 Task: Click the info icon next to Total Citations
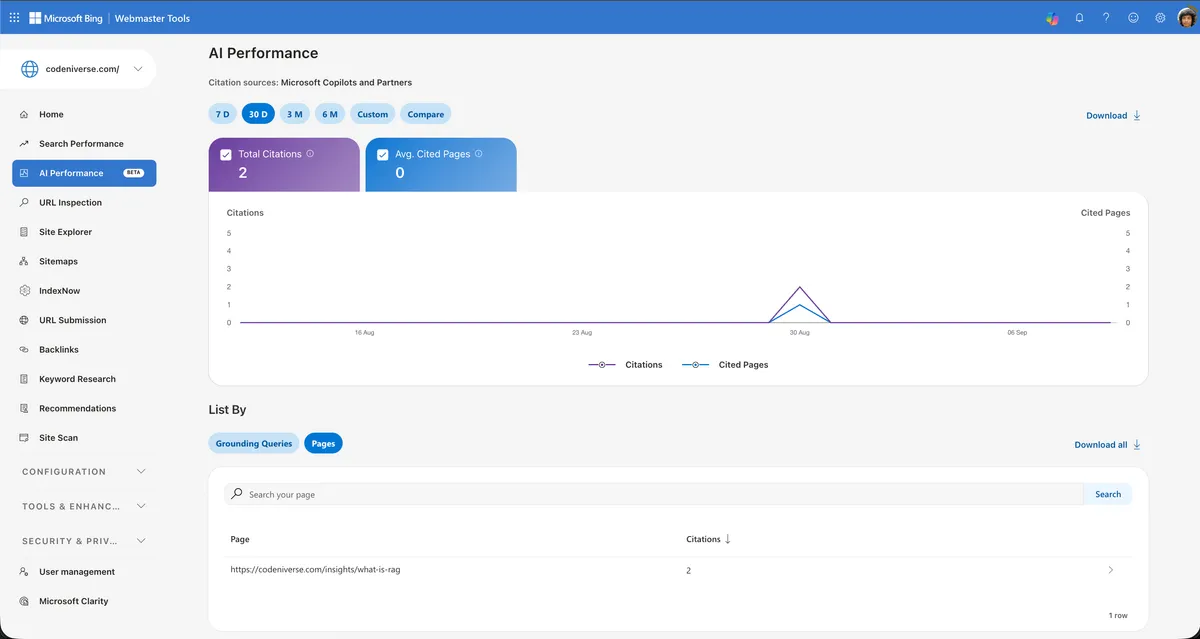coord(310,154)
